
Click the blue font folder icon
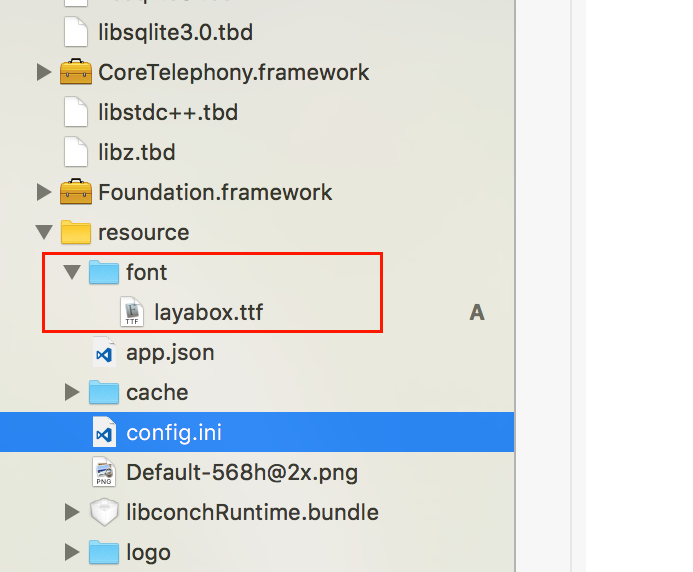(104, 272)
